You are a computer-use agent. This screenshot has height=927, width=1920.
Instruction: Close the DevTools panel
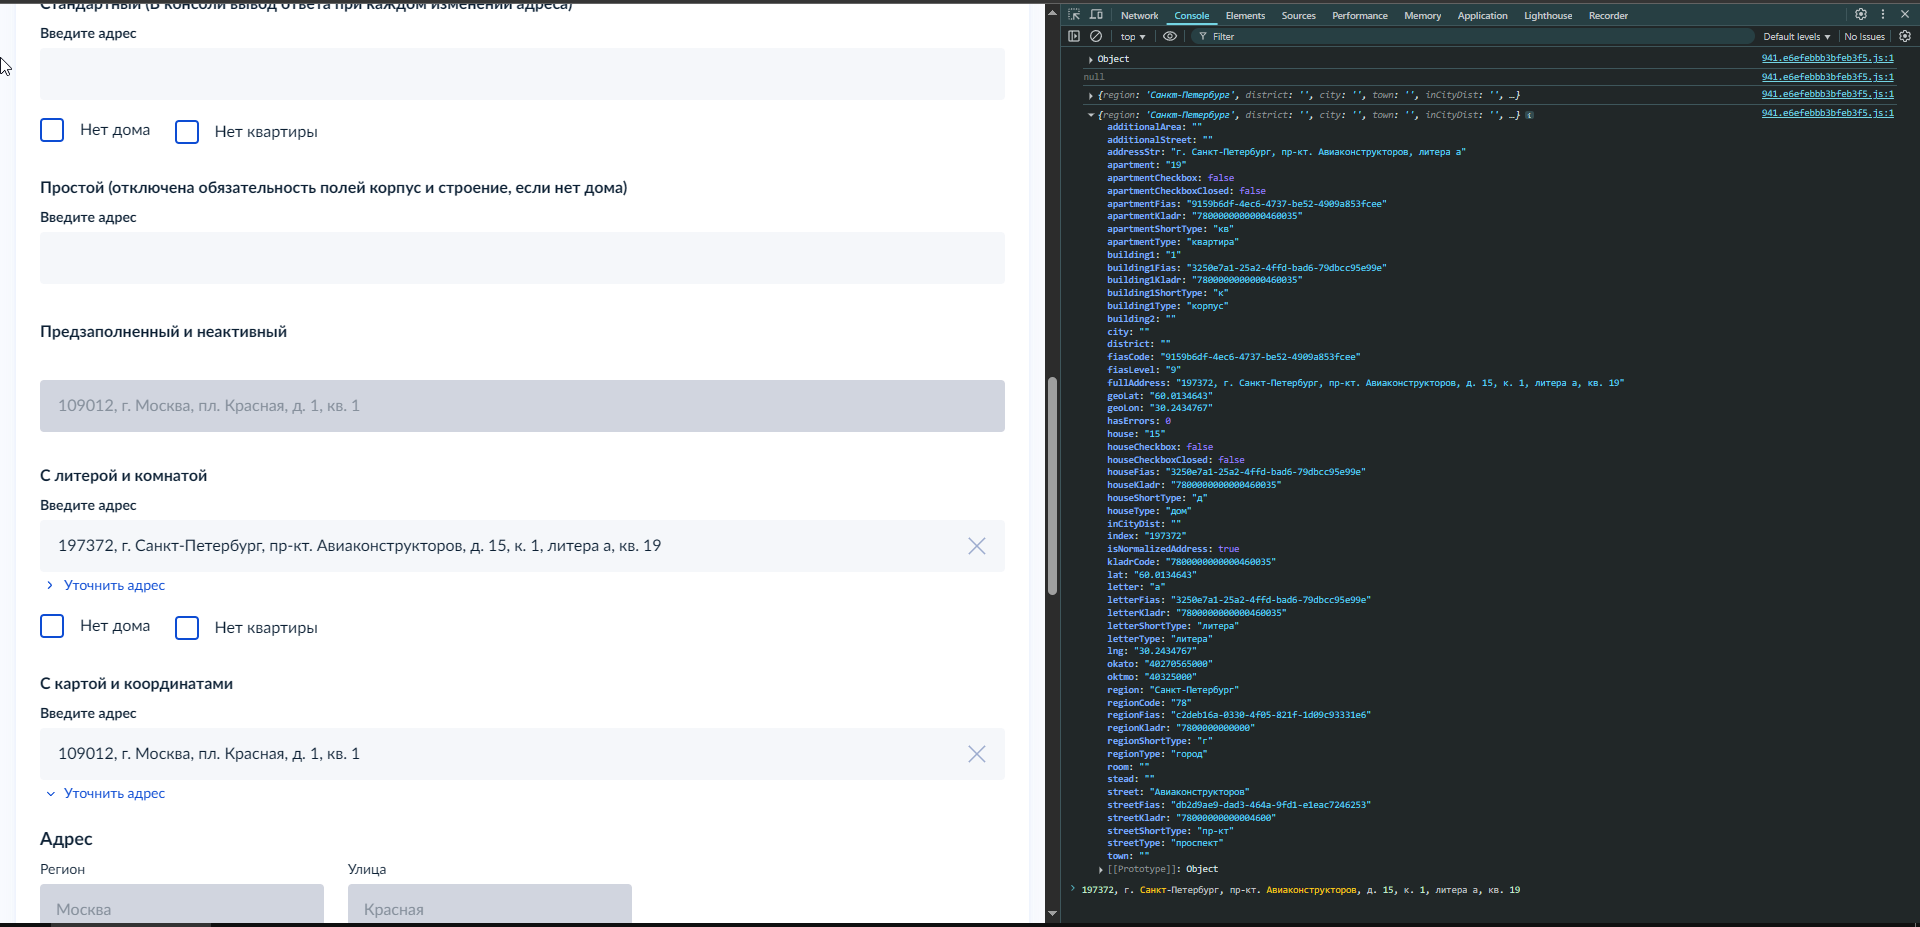coord(1905,15)
